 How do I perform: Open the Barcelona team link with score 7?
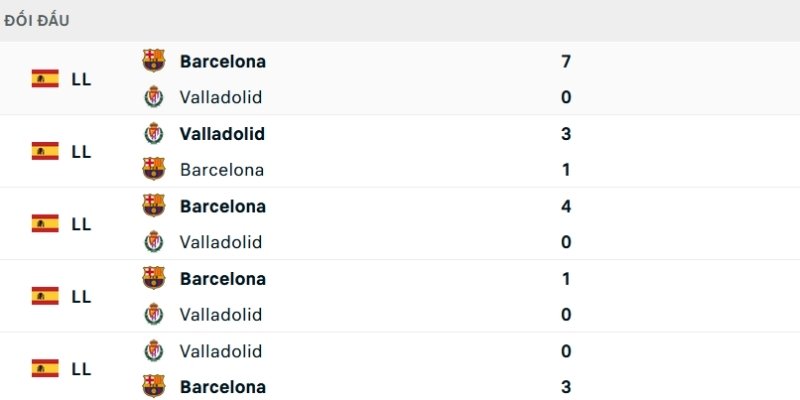(223, 61)
